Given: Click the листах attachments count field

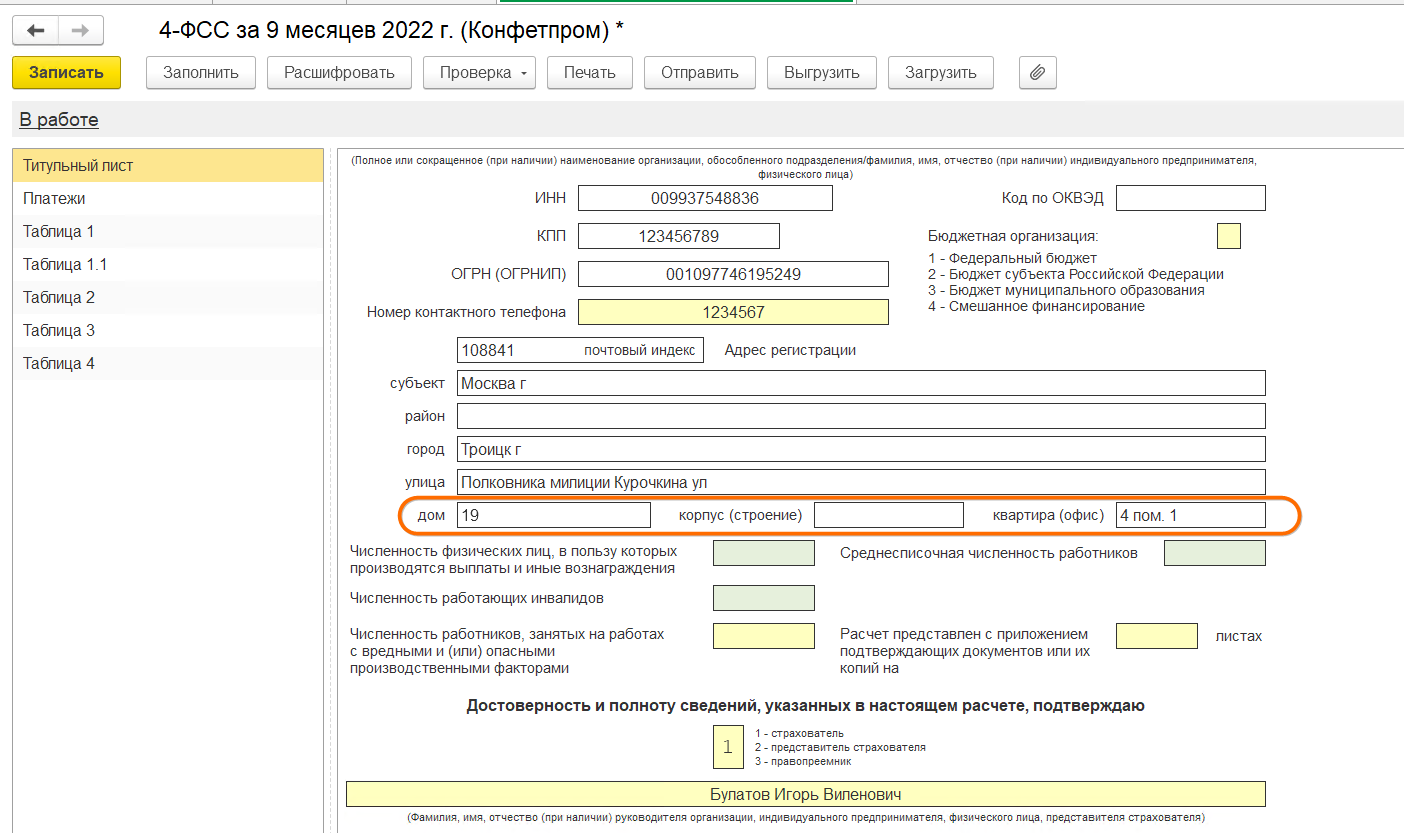Looking at the screenshot, I should click(1157, 636).
